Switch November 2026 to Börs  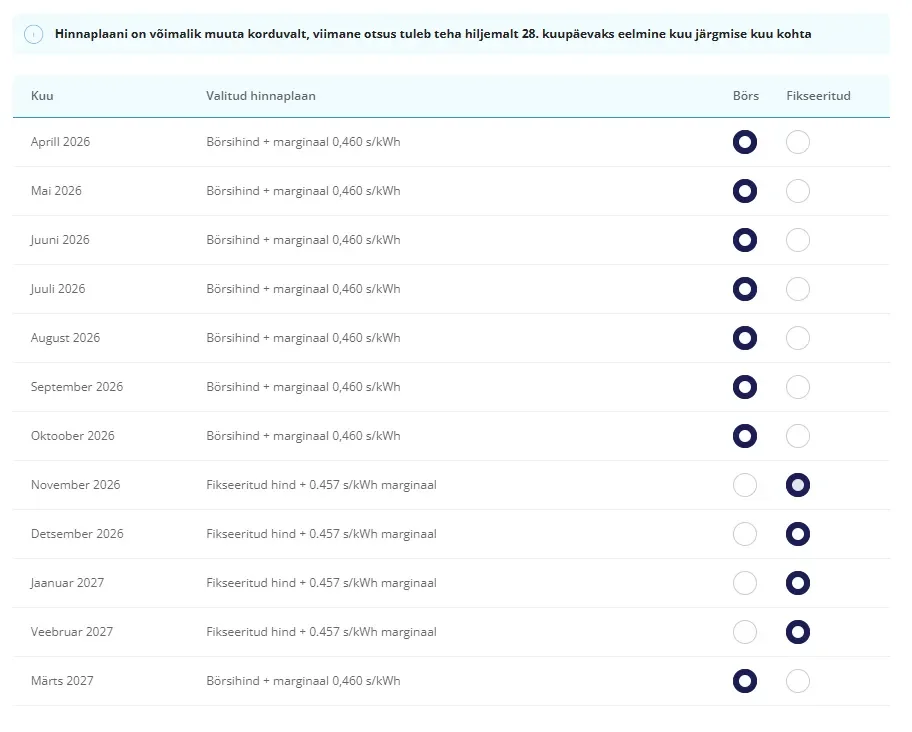[744, 485]
